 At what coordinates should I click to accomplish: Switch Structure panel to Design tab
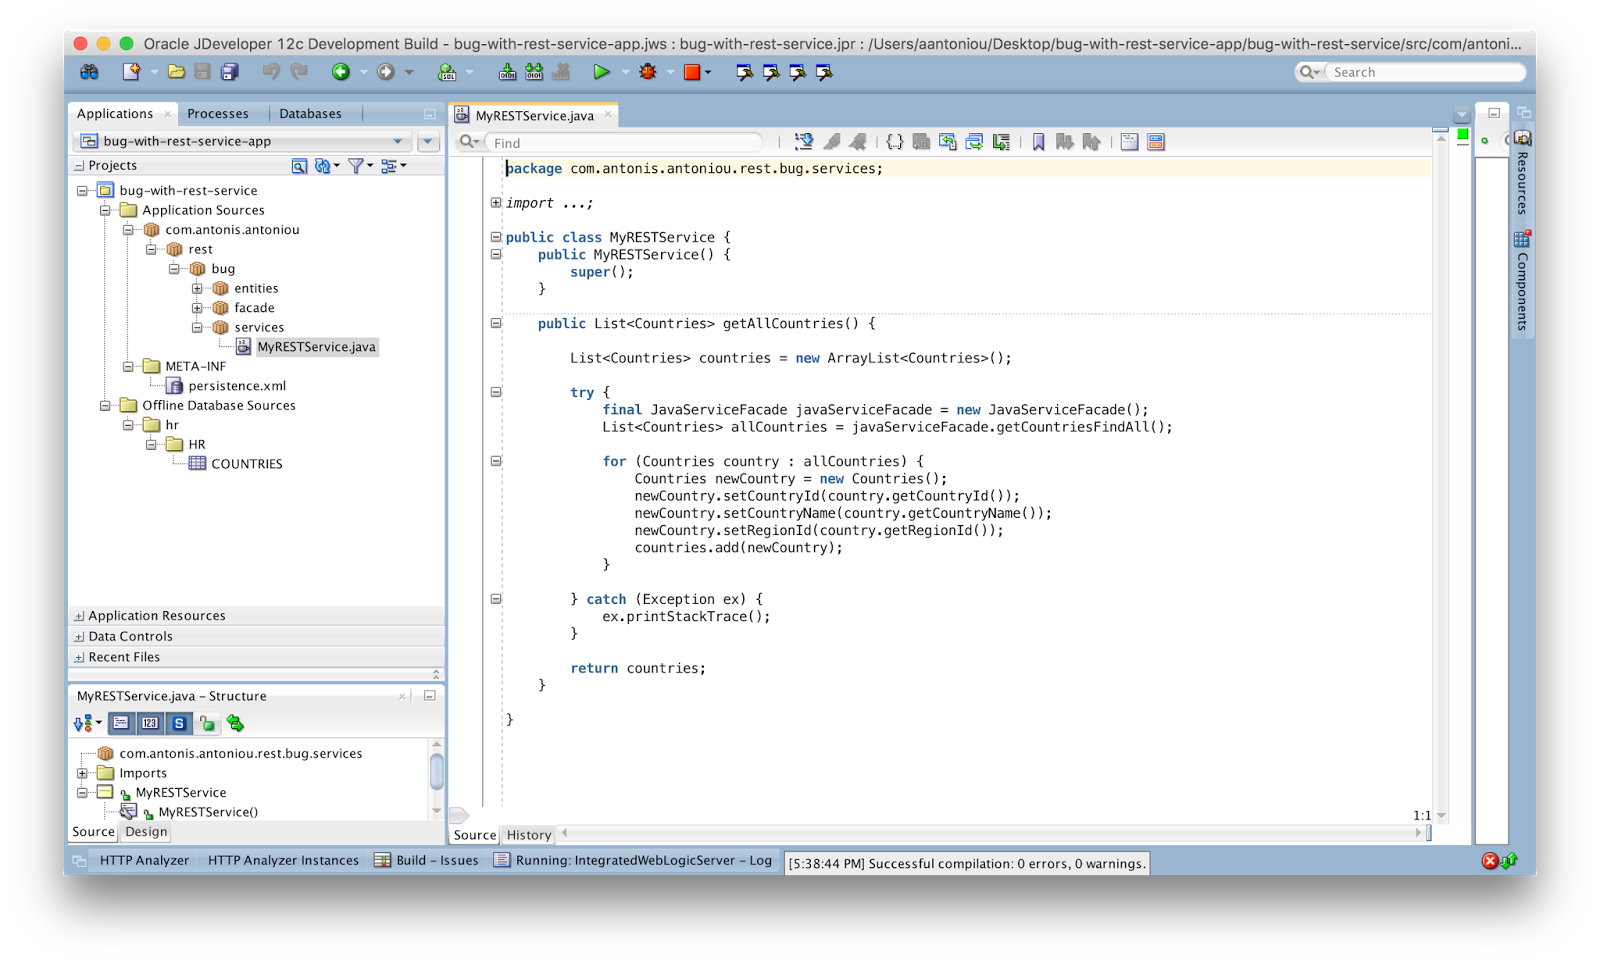[146, 832]
